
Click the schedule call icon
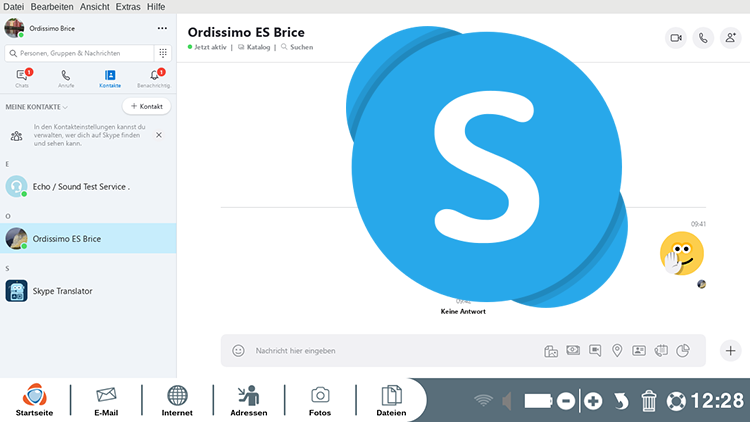point(661,351)
